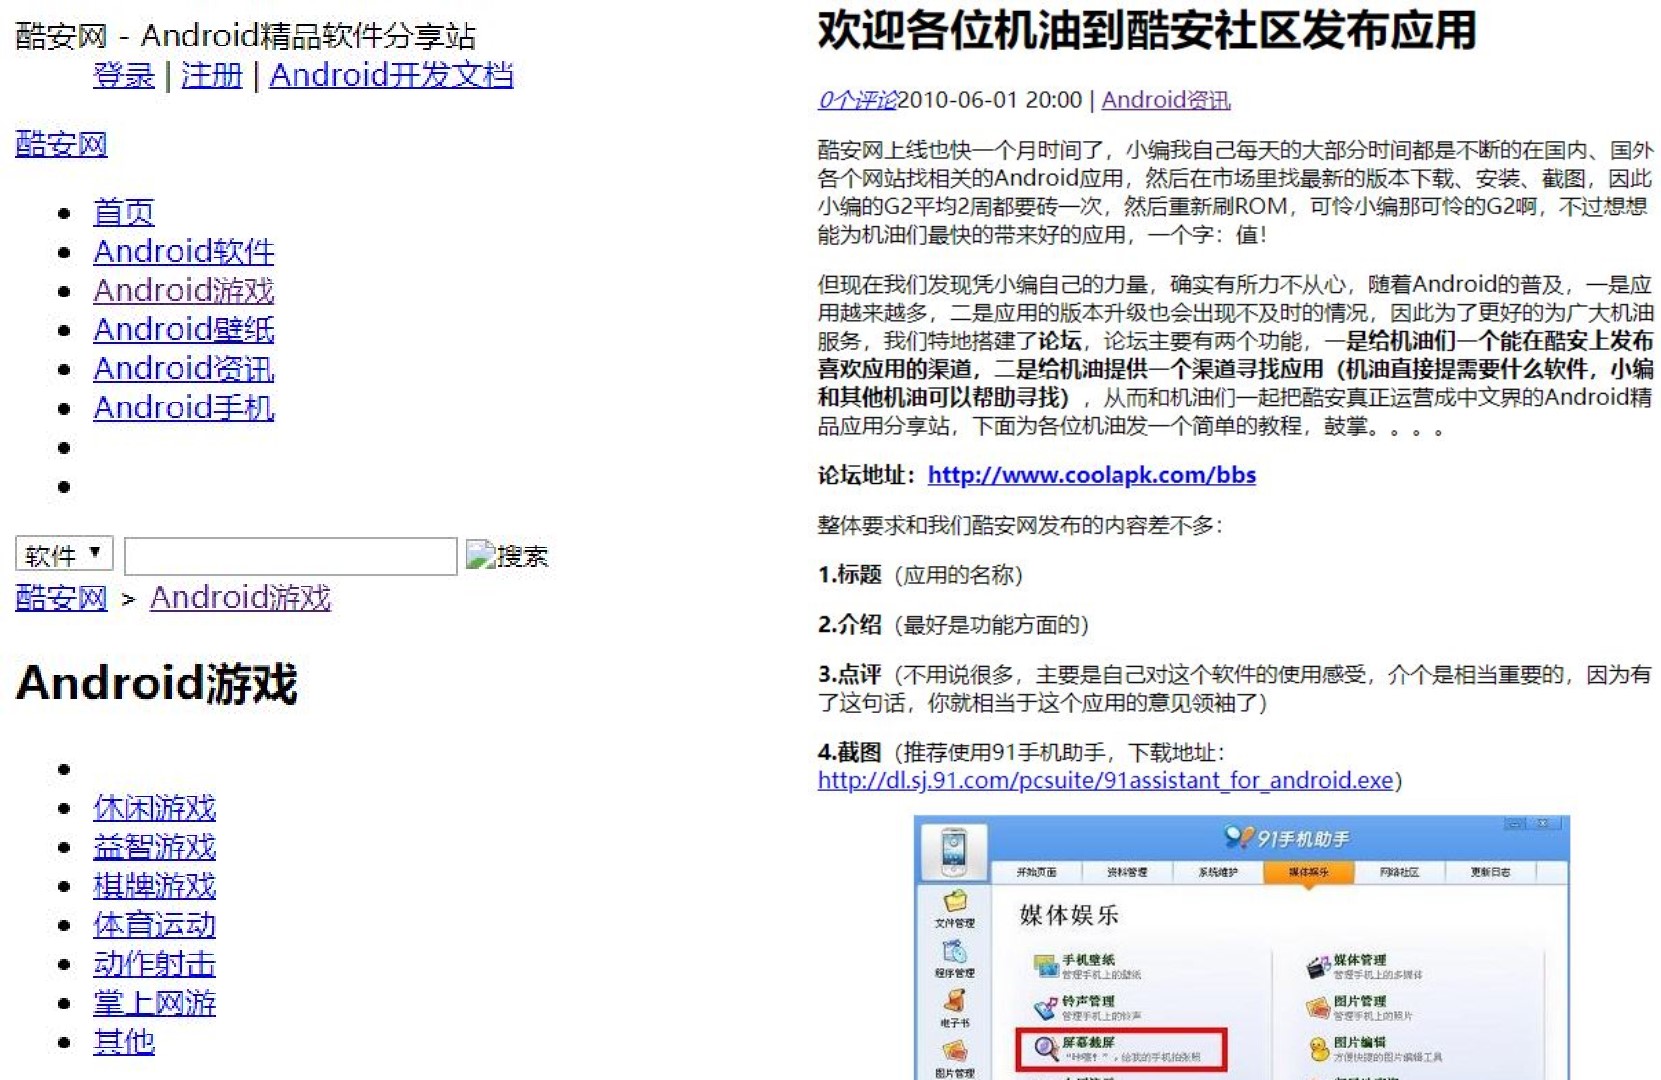
Task: Open the 体育运动 category
Action: point(155,925)
